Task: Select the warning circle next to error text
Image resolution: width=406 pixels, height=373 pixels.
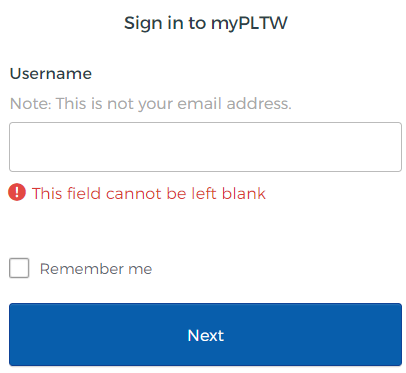Action: click(17, 192)
